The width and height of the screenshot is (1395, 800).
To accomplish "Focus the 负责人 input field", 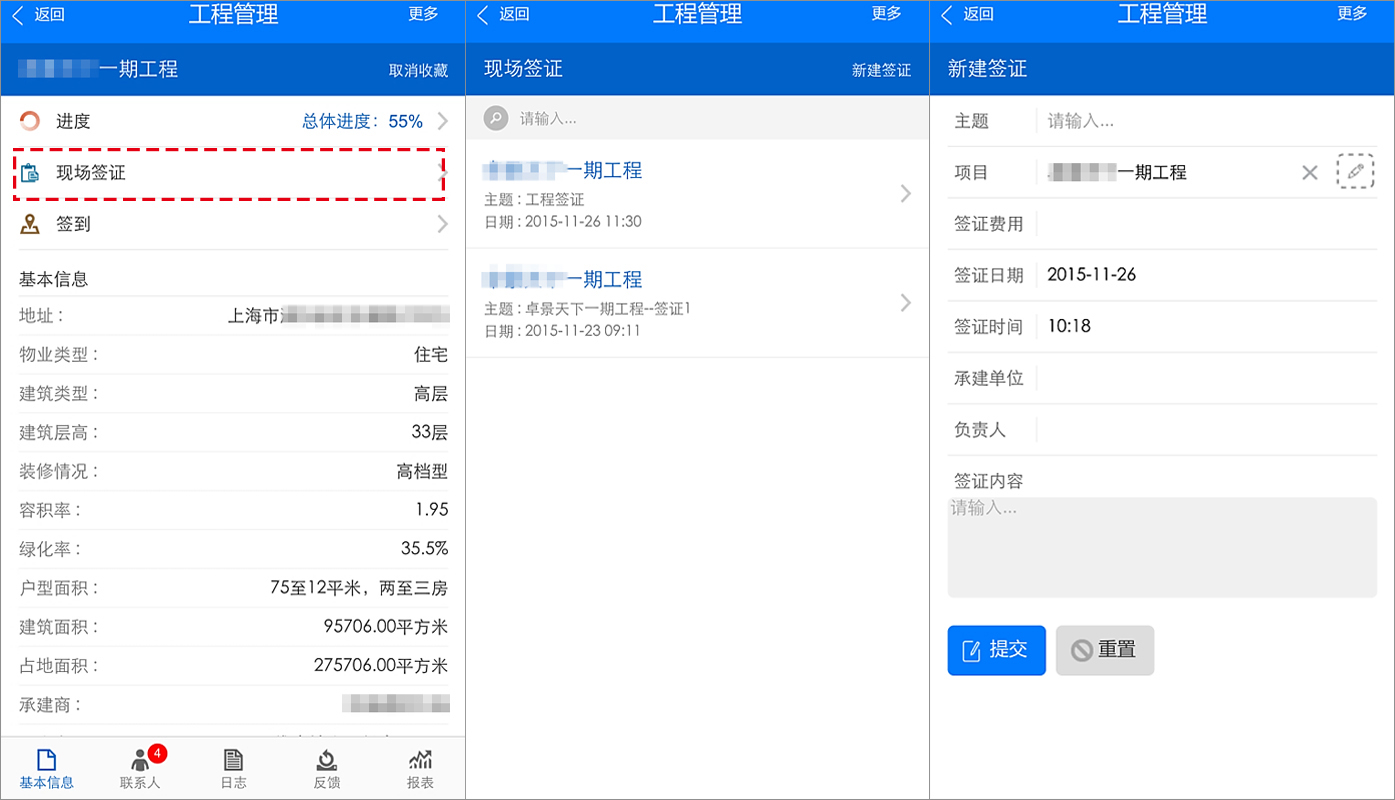I will (1207, 430).
